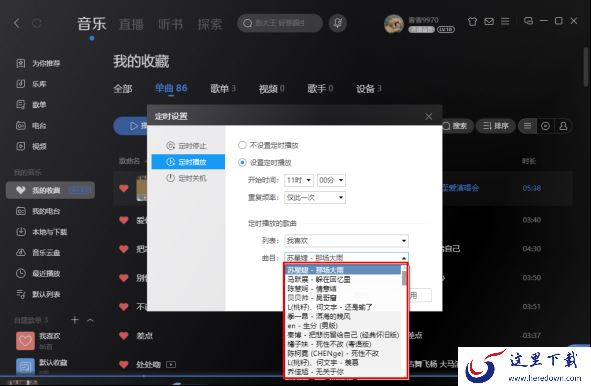
Task: Select the 无关于你 song option
Action: pos(343,372)
